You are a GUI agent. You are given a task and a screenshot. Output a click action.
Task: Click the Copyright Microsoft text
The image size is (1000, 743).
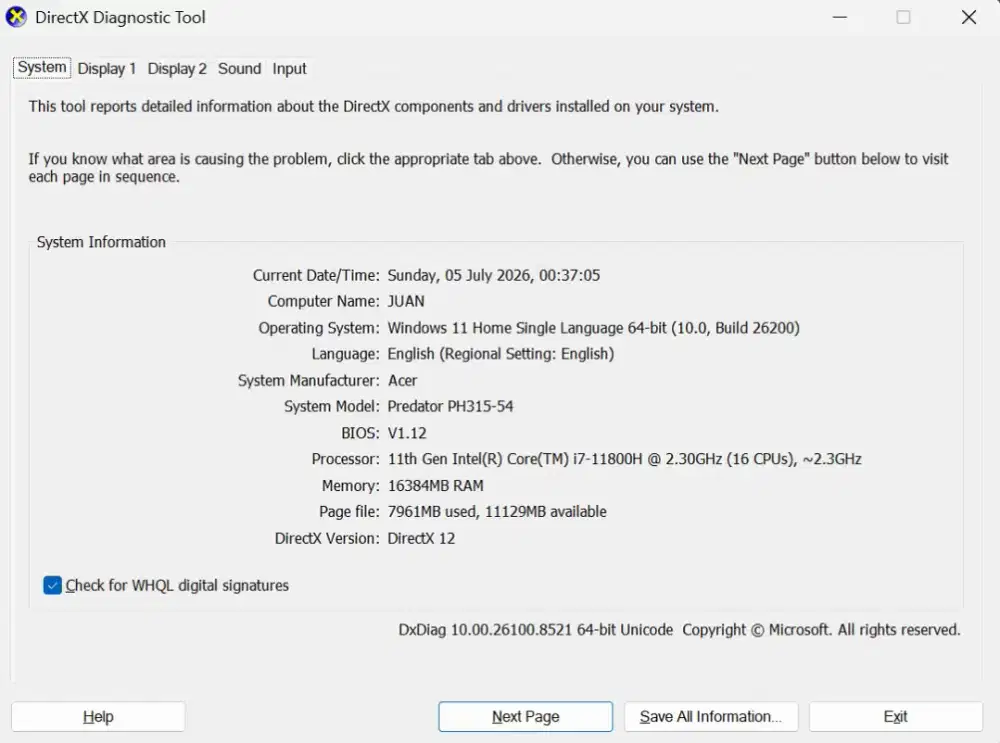(x=821, y=630)
